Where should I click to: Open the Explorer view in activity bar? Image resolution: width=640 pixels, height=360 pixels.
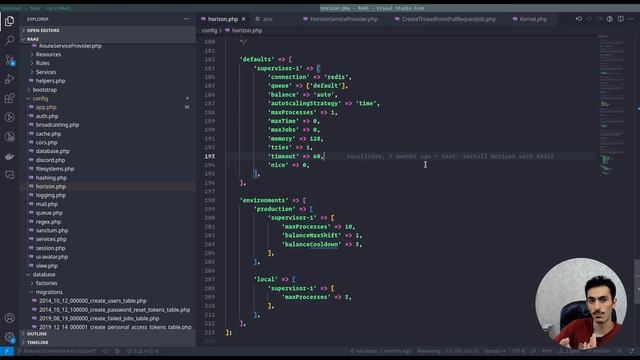click(9, 21)
